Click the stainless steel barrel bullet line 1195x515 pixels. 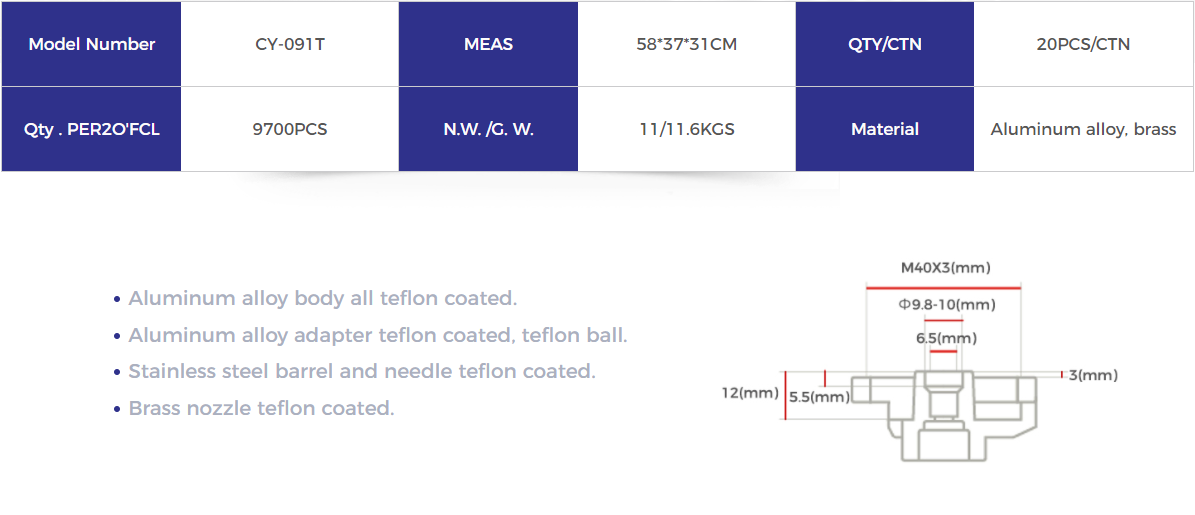click(354, 372)
